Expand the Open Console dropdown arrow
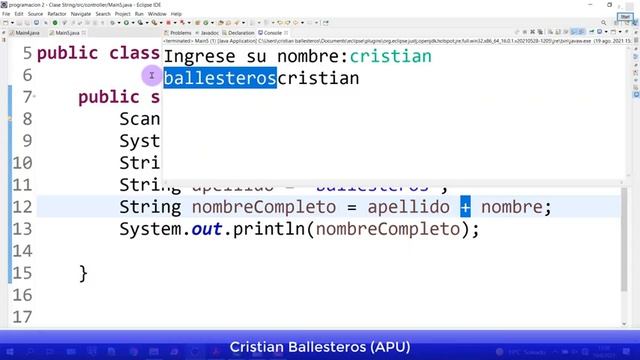 pos(620,32)
